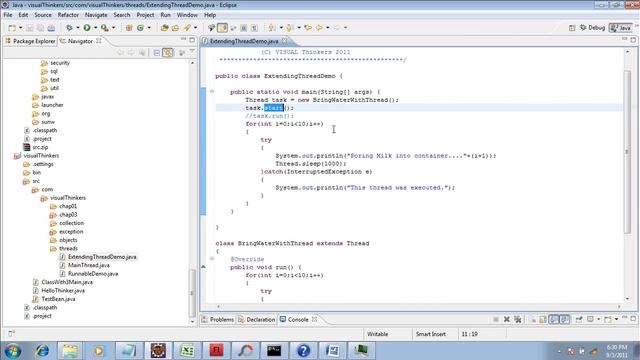Image resolution: width=640 pixels, height=360 pixels.
Task: Click the New Java Class icon
Action: click(140, 28)
